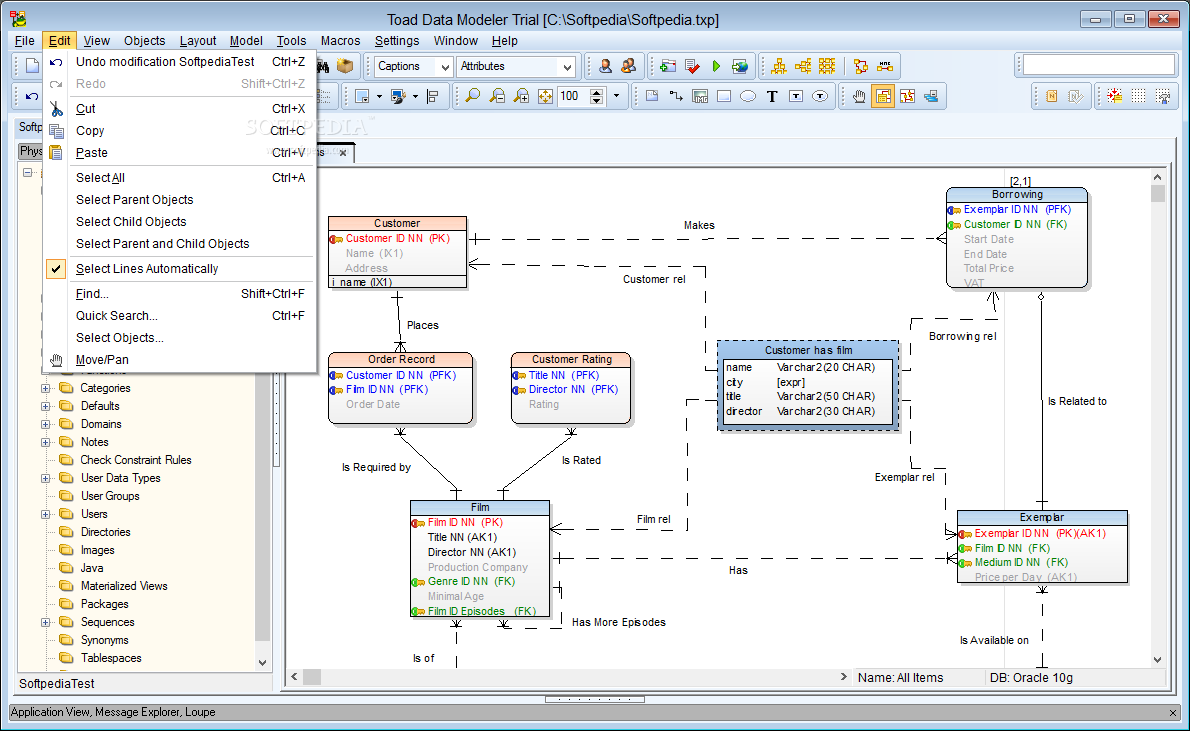Toggle snap to grid icon

tap(1114, 96)
